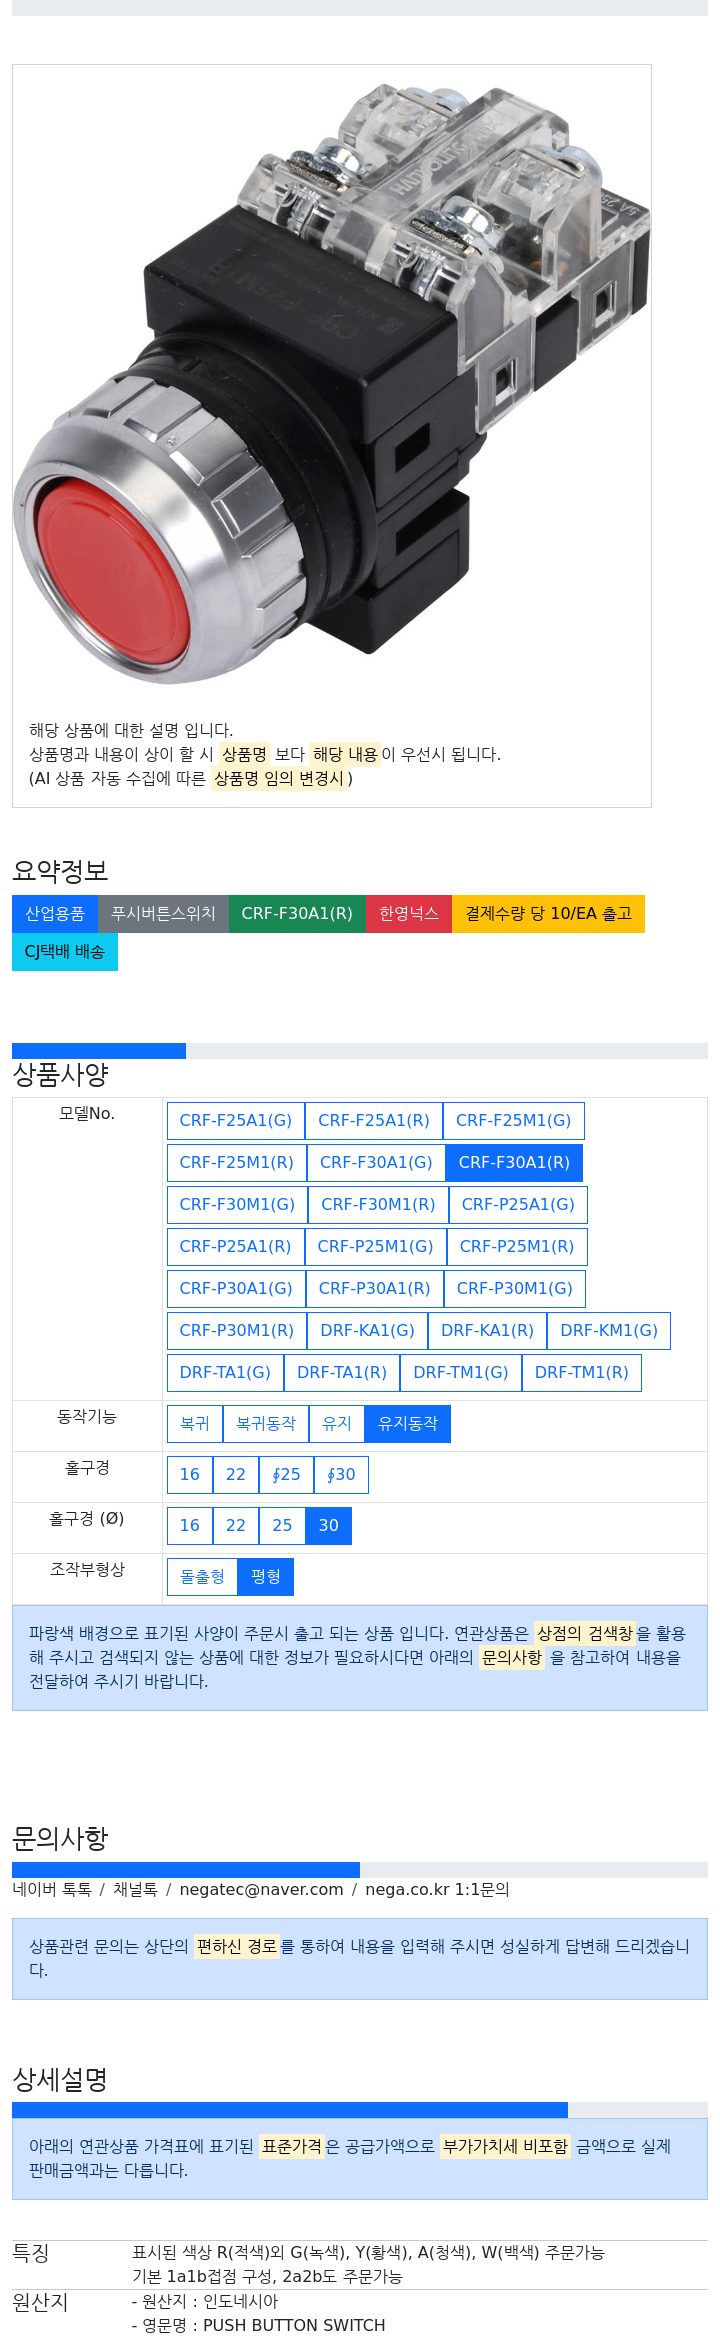
Task: Select 평형 operating part shape
Action: (266, 1577)
